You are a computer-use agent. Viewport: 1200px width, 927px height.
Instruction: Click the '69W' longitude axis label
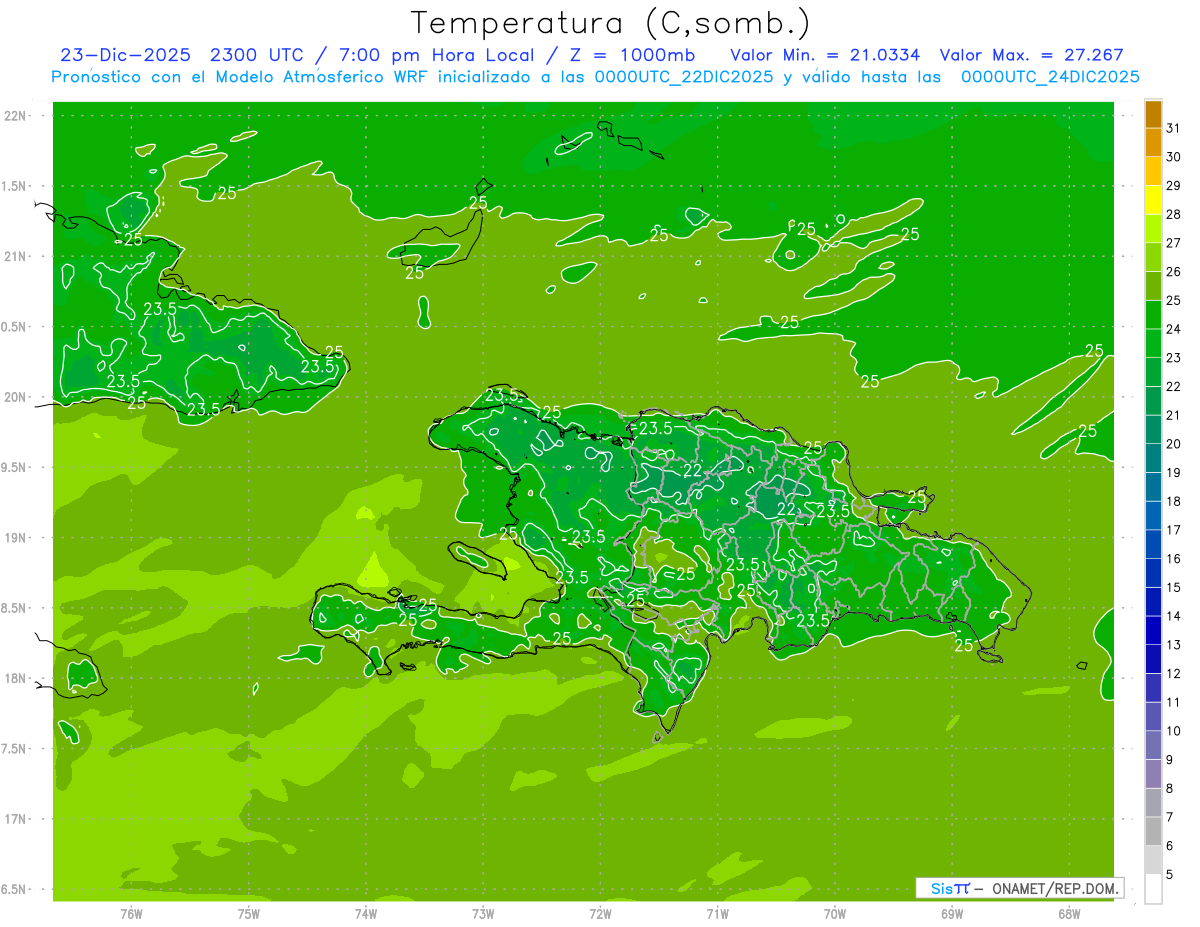coord(952,913)
